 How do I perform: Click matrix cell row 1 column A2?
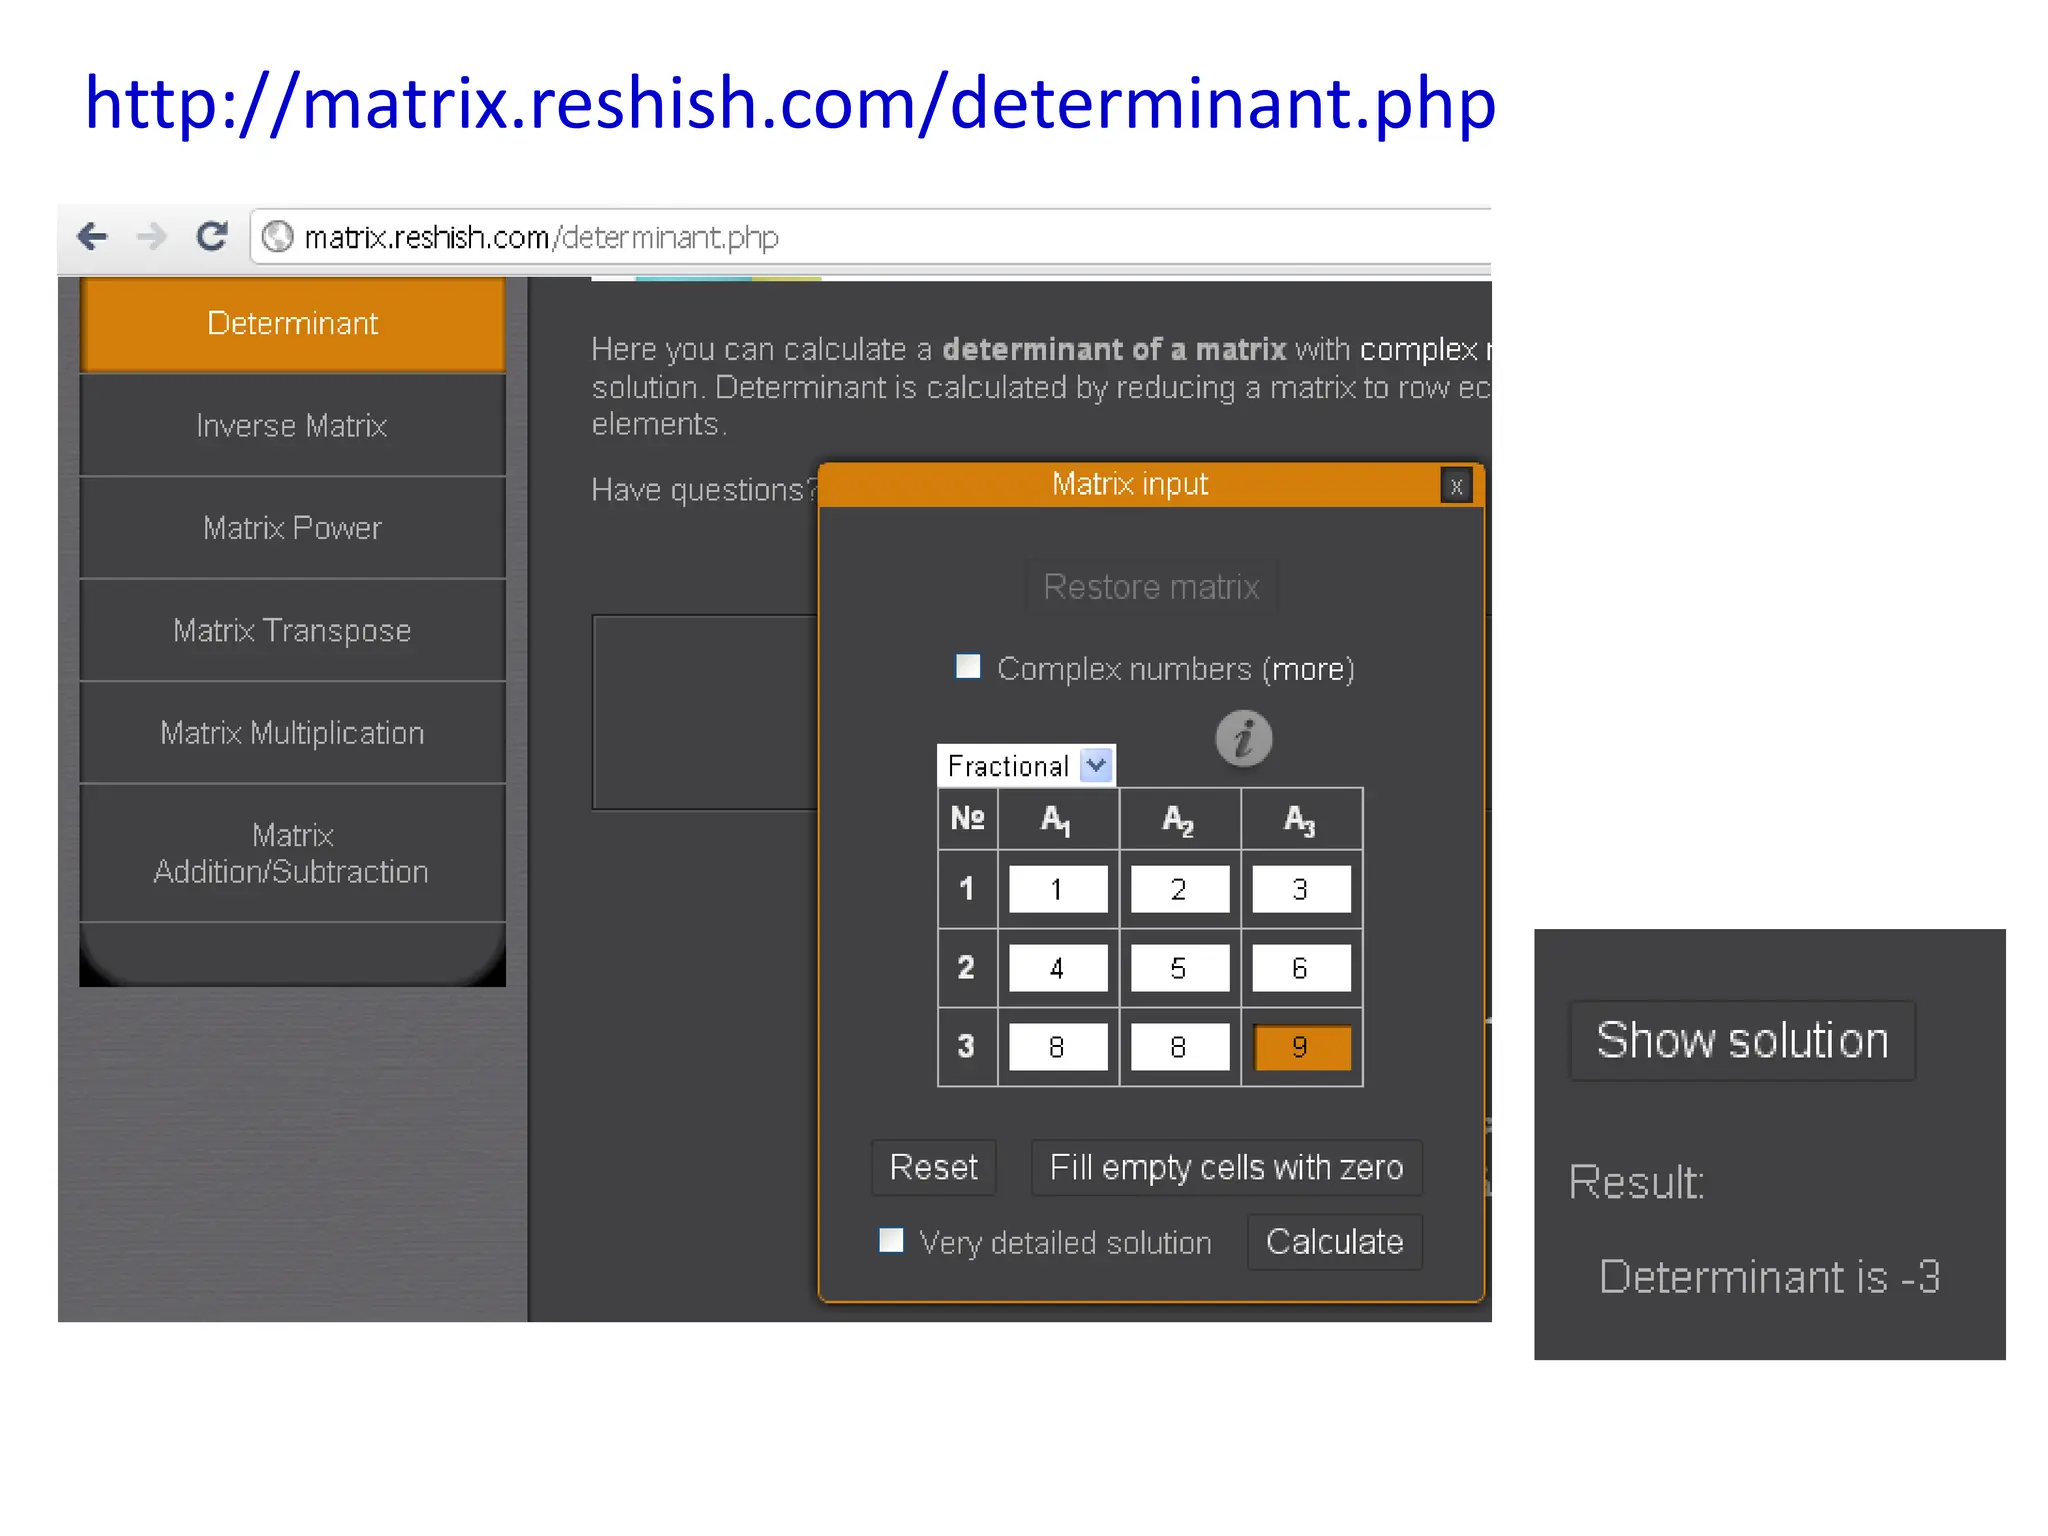click(x=1180, y=889)
